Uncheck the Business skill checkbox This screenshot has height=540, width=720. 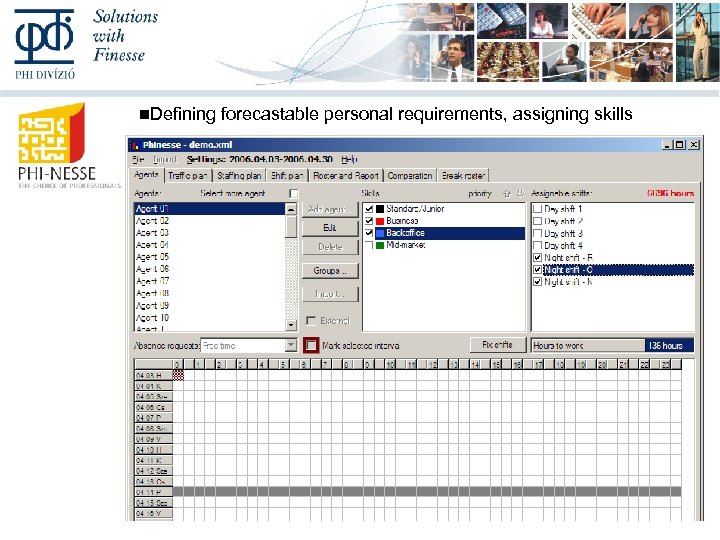[369, 221]
